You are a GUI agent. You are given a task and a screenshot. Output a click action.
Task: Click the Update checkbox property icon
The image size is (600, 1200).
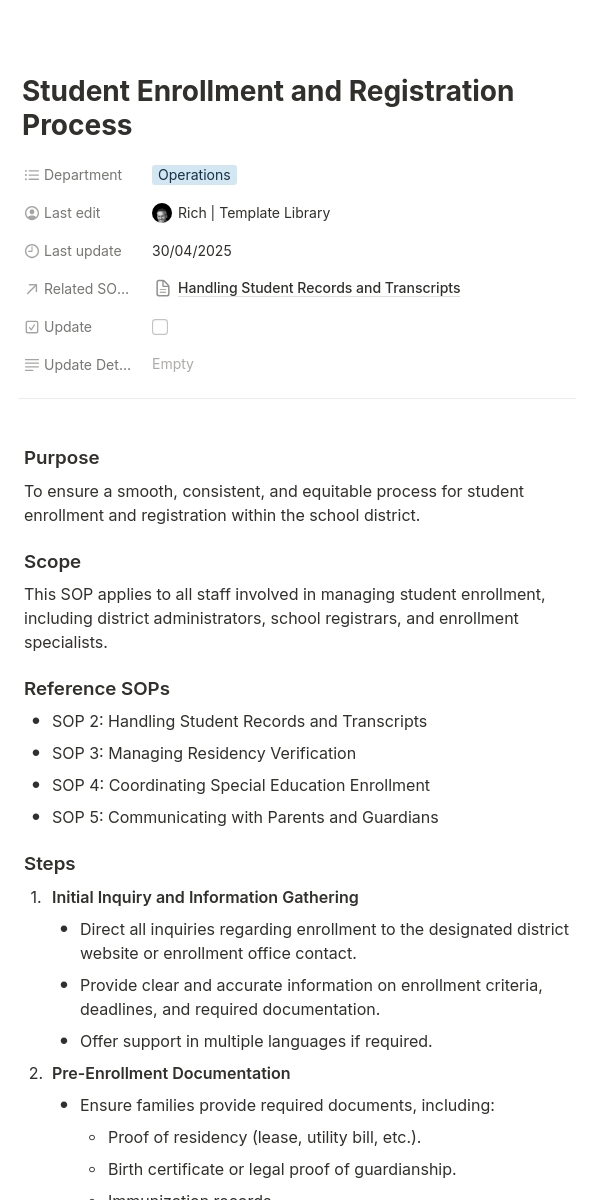pyautogui.click(x=32, y=327)
